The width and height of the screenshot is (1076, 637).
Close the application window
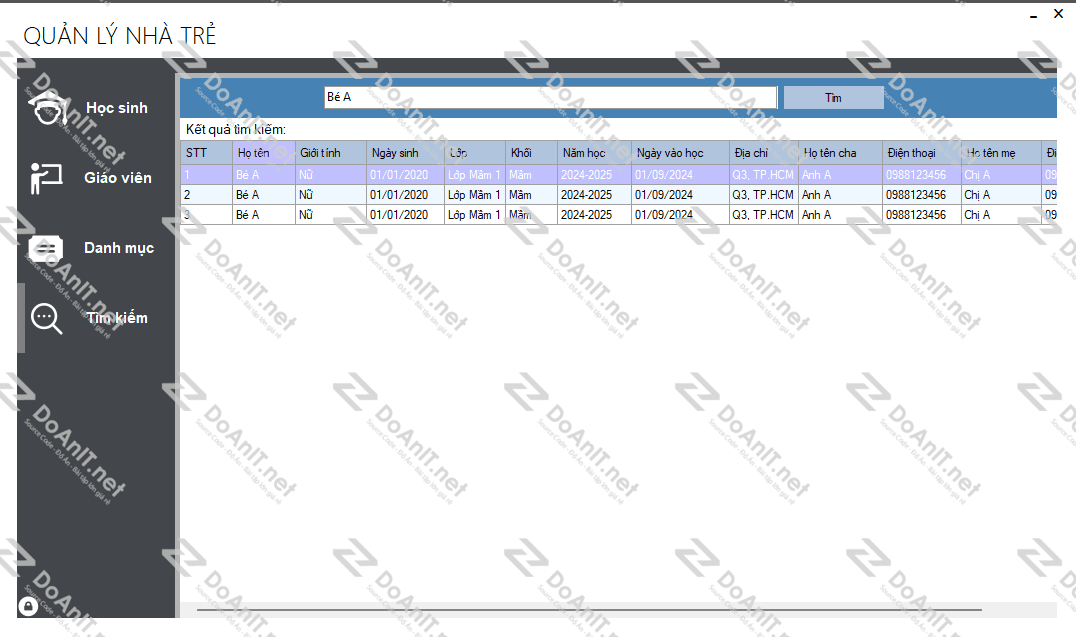tap(1058, 14)
